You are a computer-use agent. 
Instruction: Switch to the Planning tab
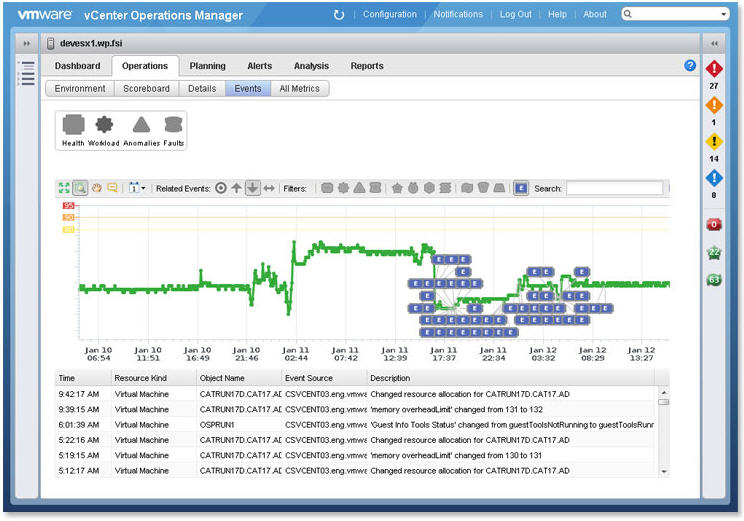pyautogui.click(x=207, y=66)
